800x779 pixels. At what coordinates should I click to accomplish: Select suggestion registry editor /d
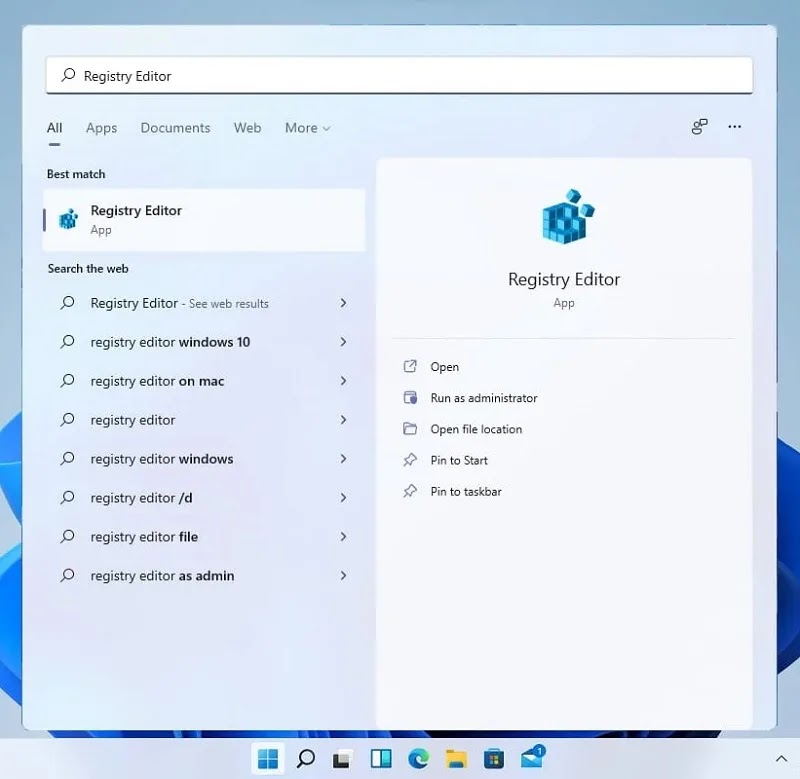click(x=204, y=498)
